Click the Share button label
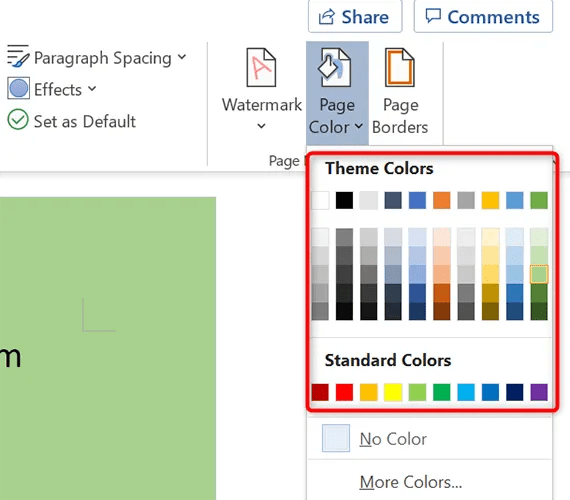The width and height of the screenshot is (570, 500). [365, 17]
